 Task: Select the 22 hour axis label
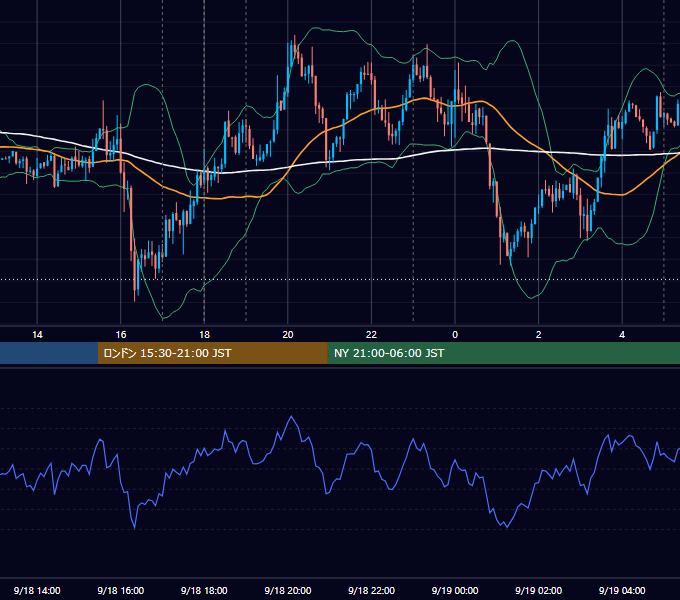372,335
